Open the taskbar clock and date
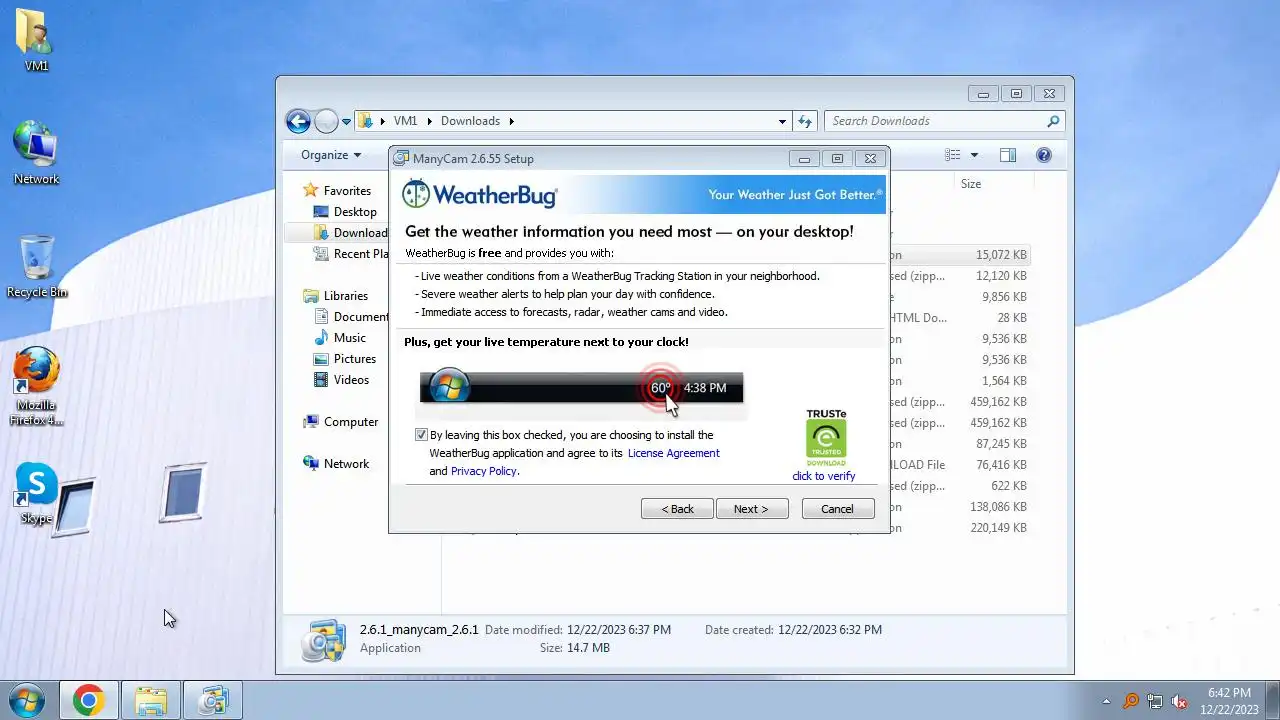This screenshot has width=1280, height=720. pyautogui.click(x=1229, y=700)
